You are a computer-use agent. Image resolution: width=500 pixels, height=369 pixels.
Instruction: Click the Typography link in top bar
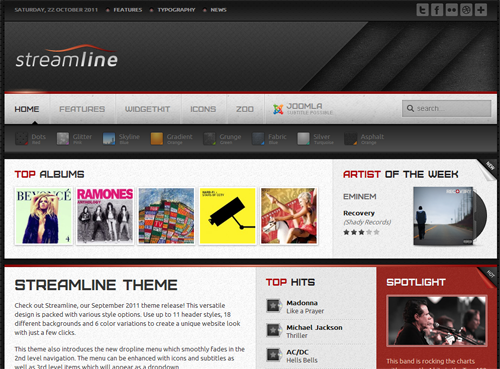click(176, 10)
